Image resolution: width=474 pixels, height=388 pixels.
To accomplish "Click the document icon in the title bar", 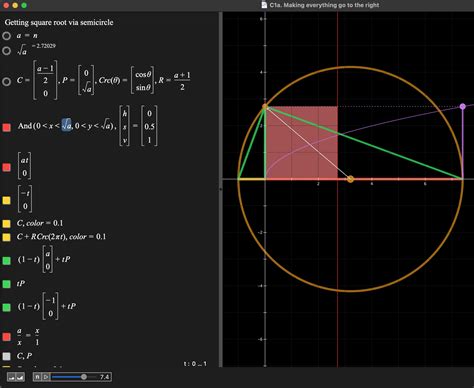I will [264, 5].
